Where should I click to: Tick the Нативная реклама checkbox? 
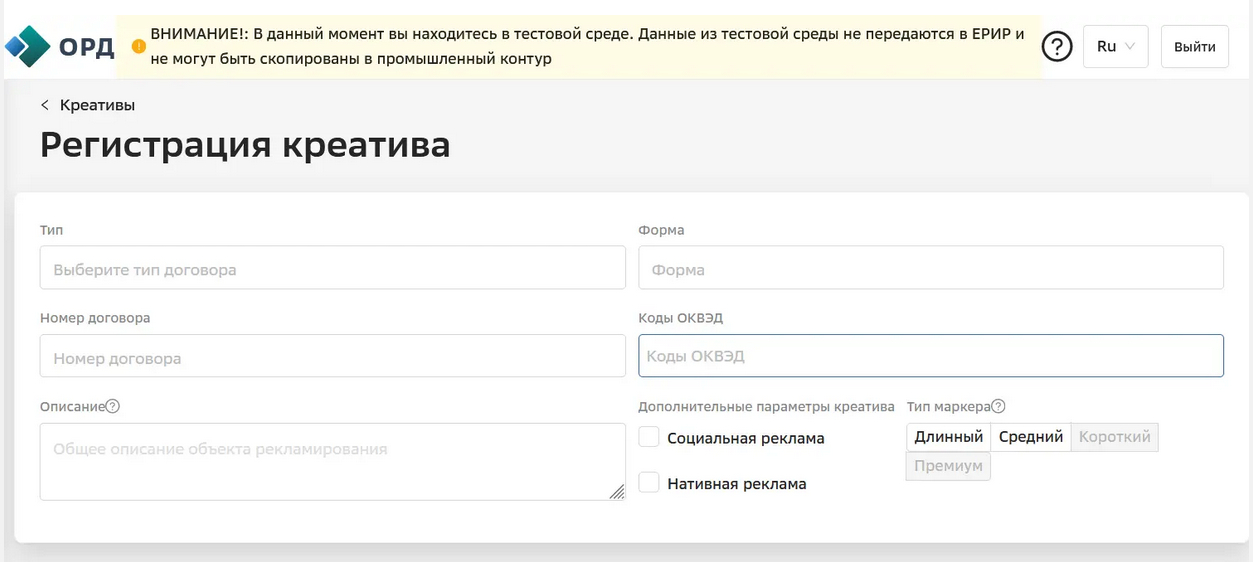649,483
